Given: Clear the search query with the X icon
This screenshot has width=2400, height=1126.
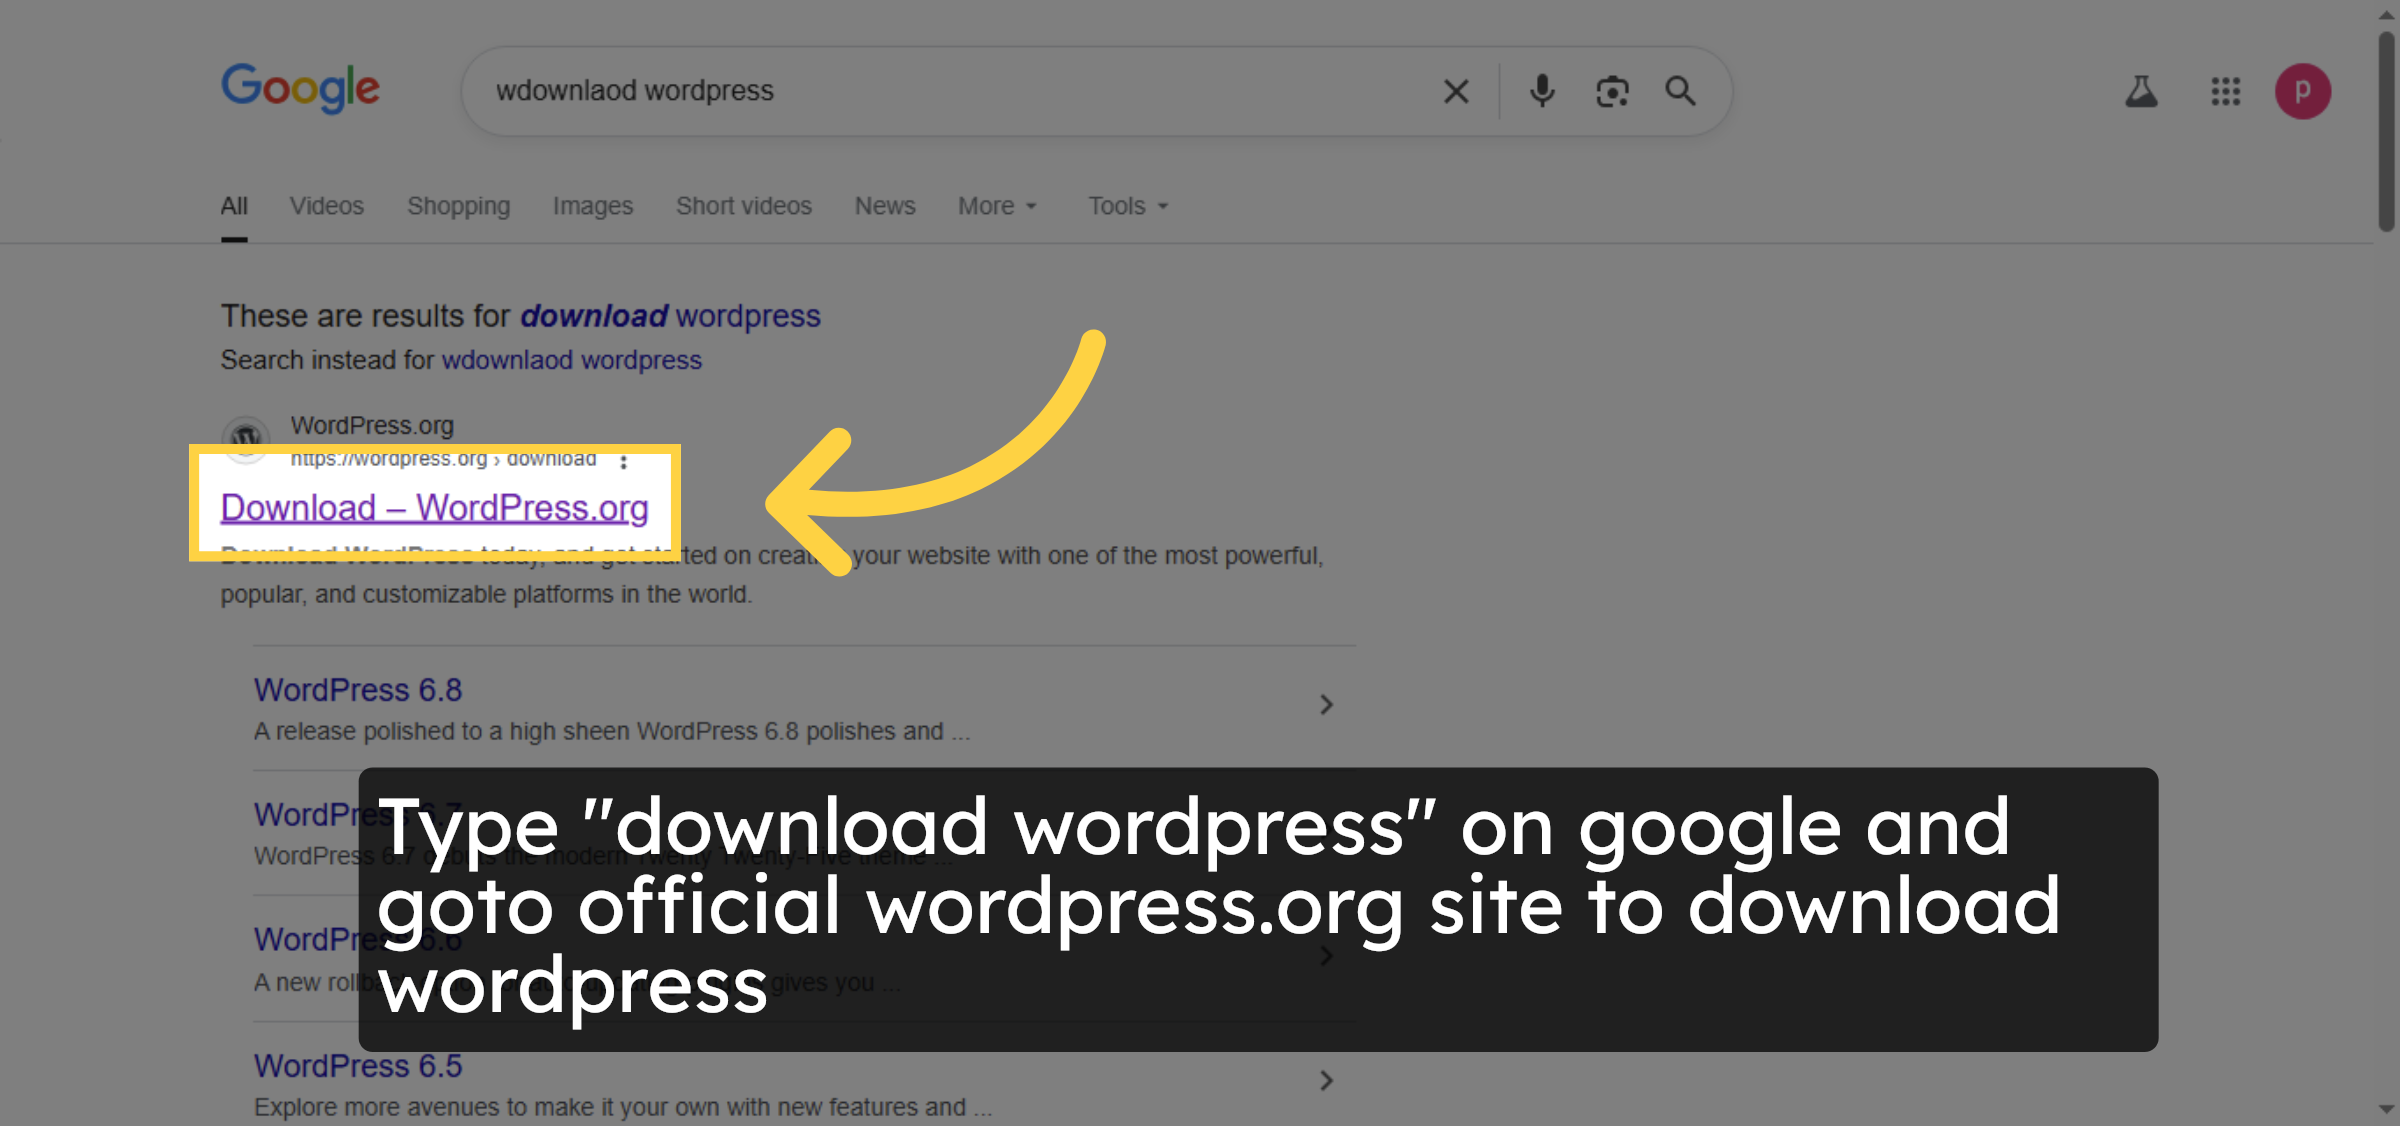Looking at the screenshot, I should click(x=1456, y=91).
